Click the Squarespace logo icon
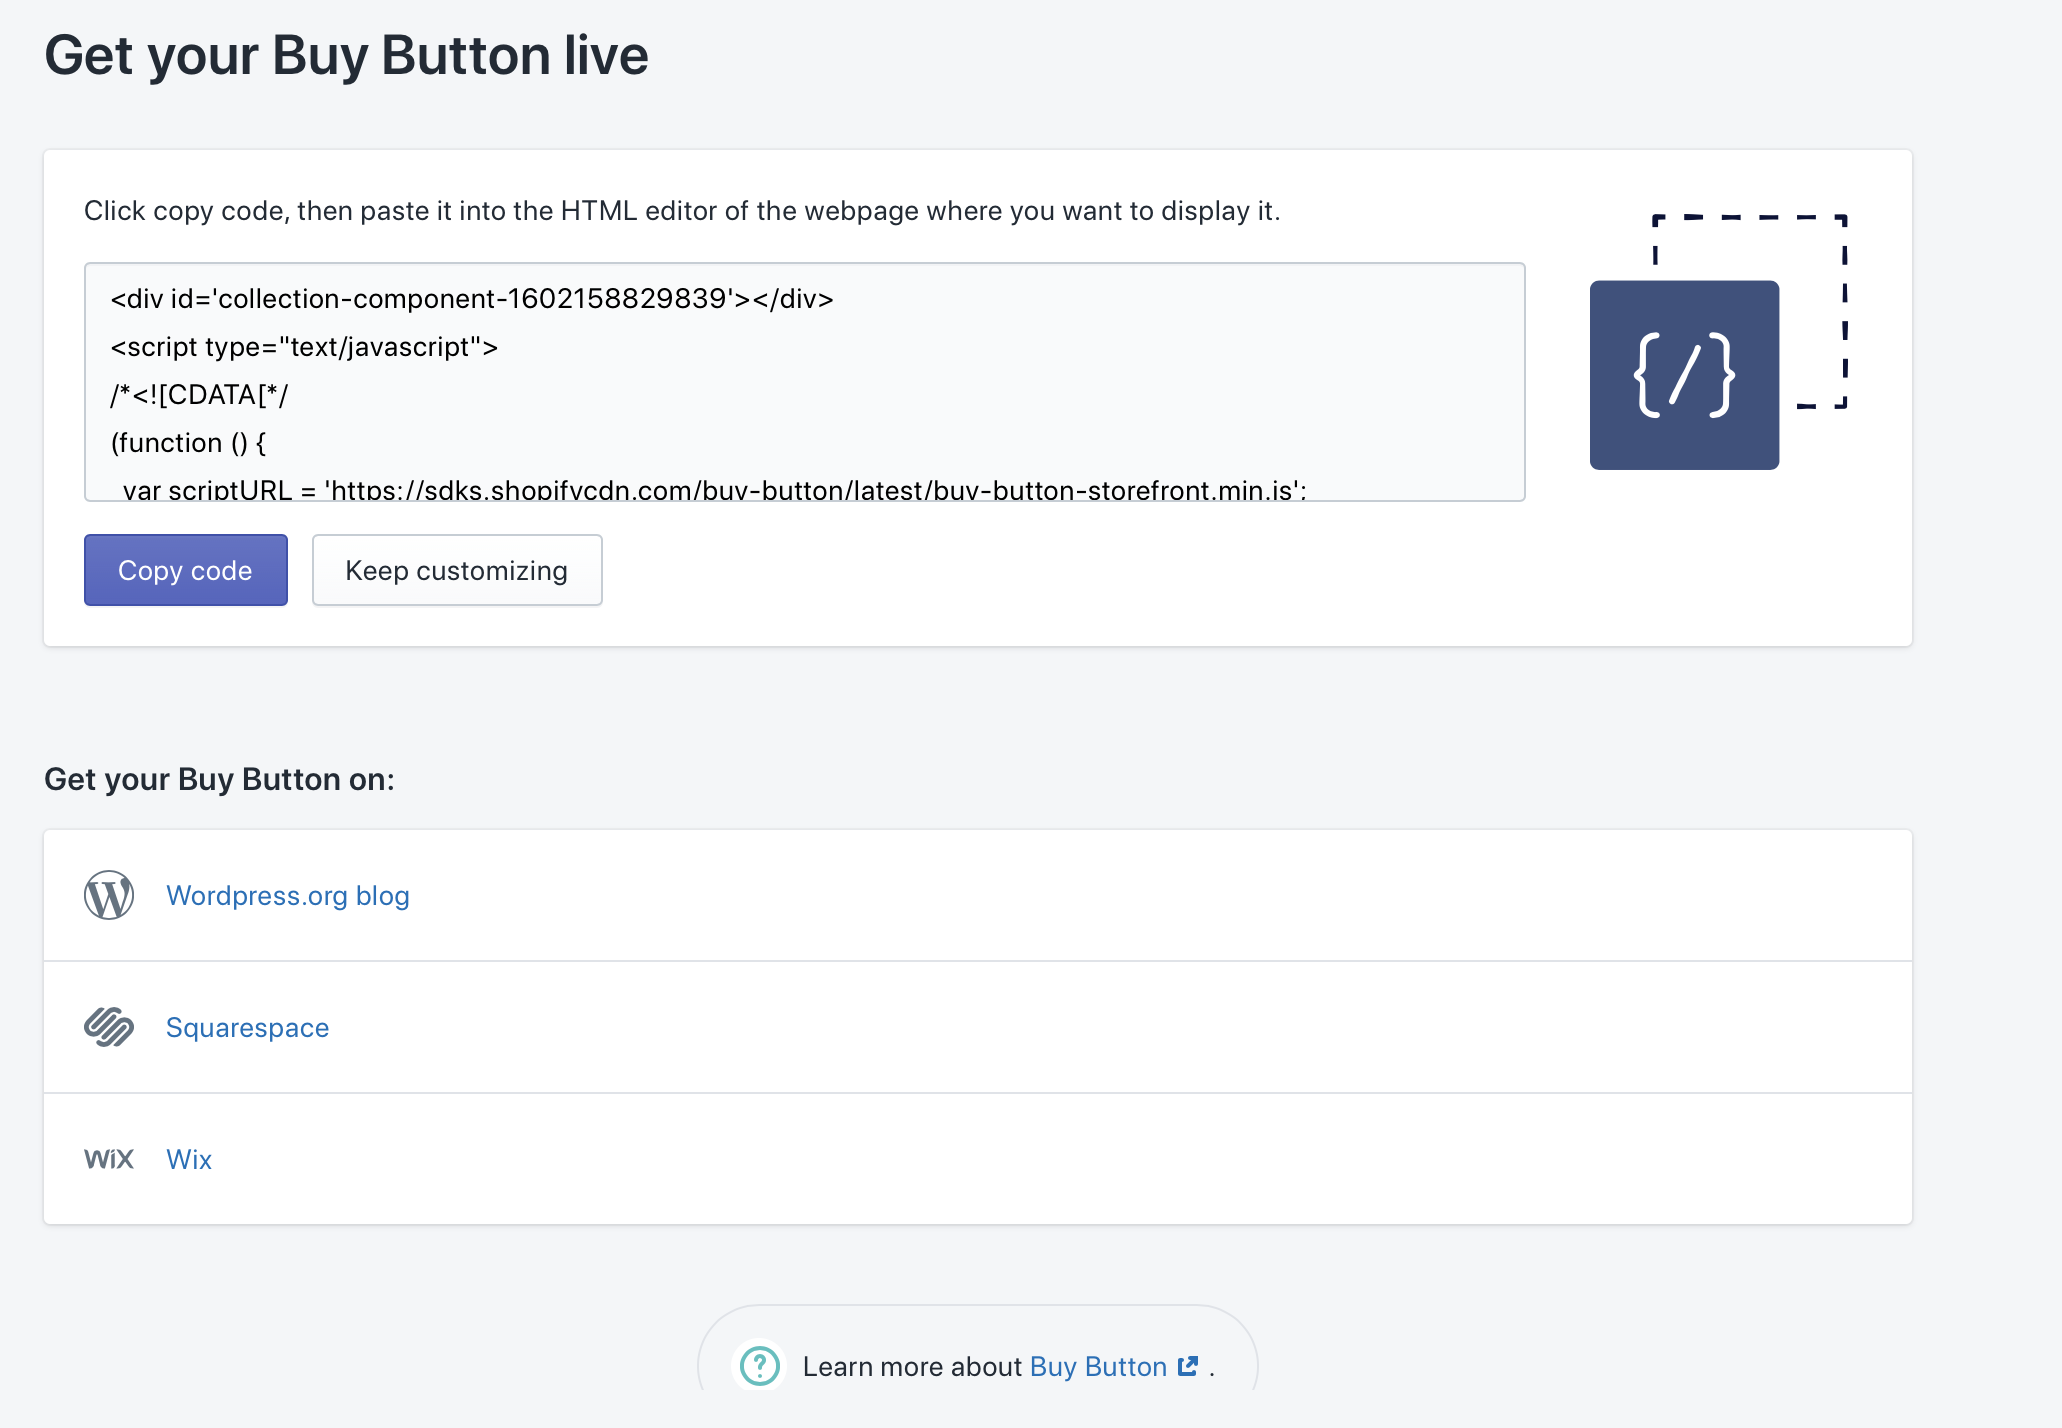Image resolution: width=2062 pixels, height=1428 pixels. (x=109, y=1027)
